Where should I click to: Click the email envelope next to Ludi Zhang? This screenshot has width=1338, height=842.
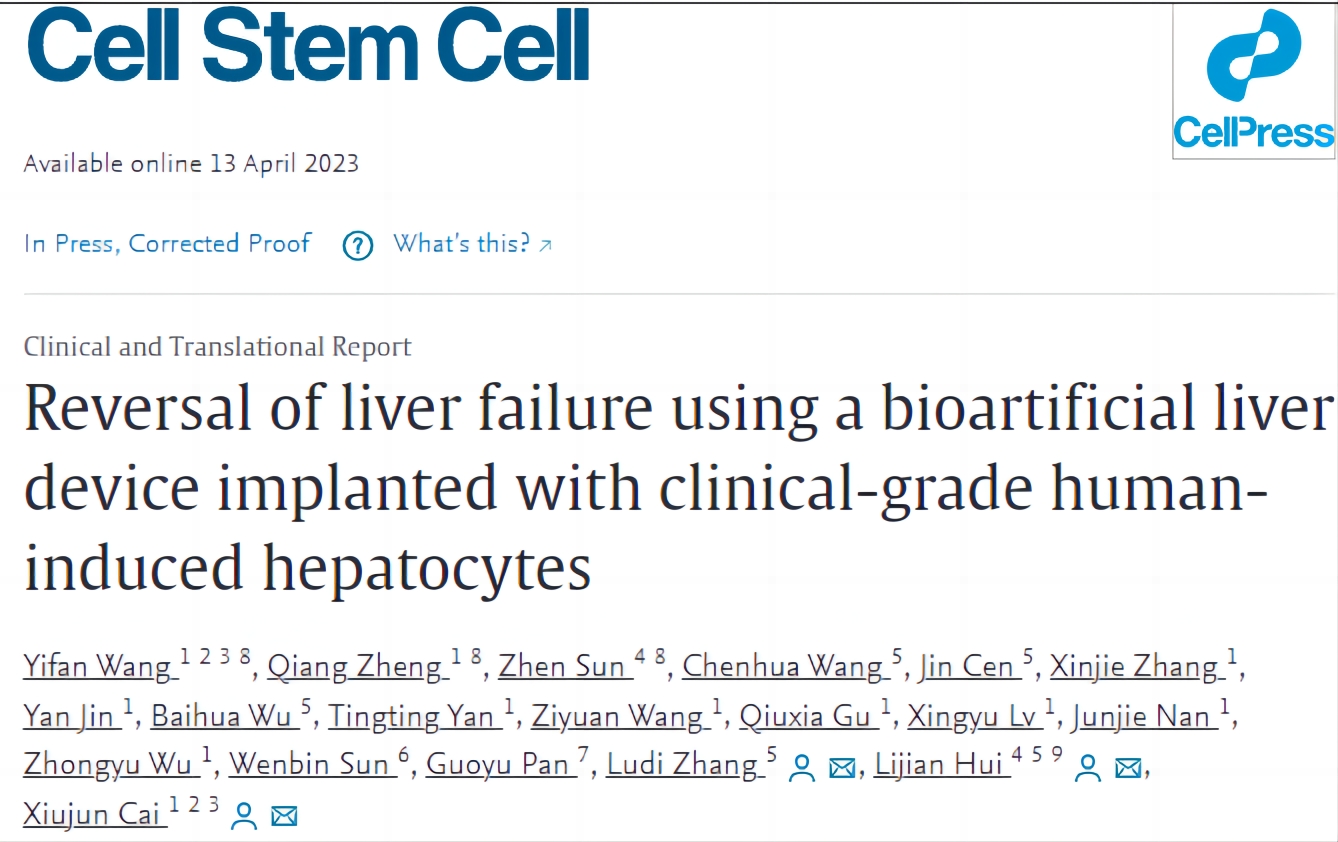843,768
